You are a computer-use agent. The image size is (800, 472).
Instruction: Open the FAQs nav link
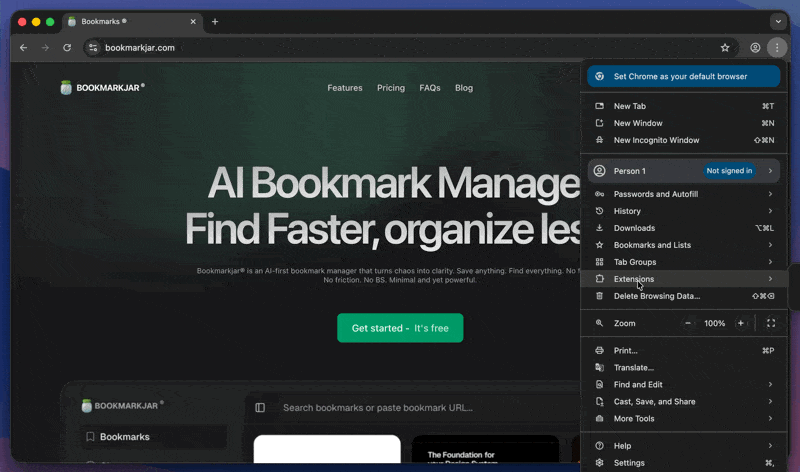(x=430, y=88)
